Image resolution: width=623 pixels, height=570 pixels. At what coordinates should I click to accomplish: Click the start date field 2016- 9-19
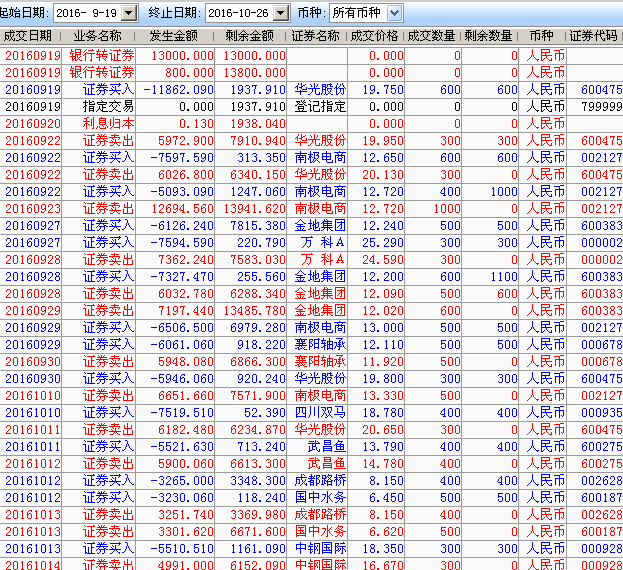click(x=87, y=13)
